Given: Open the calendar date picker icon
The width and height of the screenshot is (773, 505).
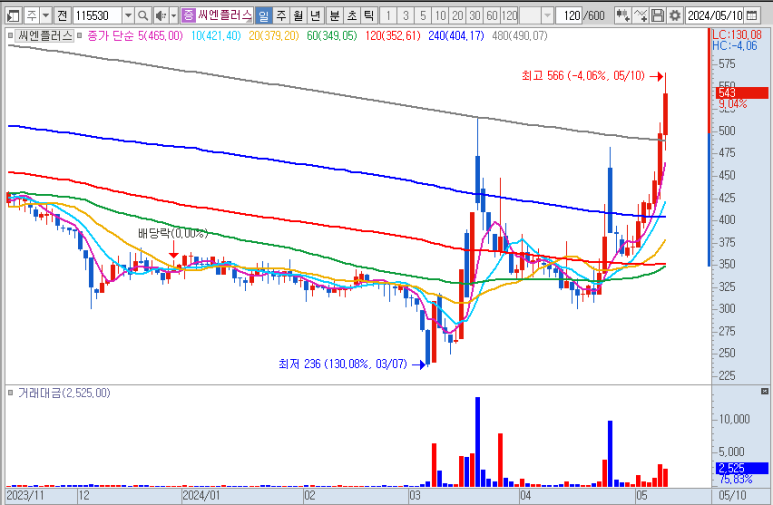Looking at the screenshot, I should [x=751, y=16].
